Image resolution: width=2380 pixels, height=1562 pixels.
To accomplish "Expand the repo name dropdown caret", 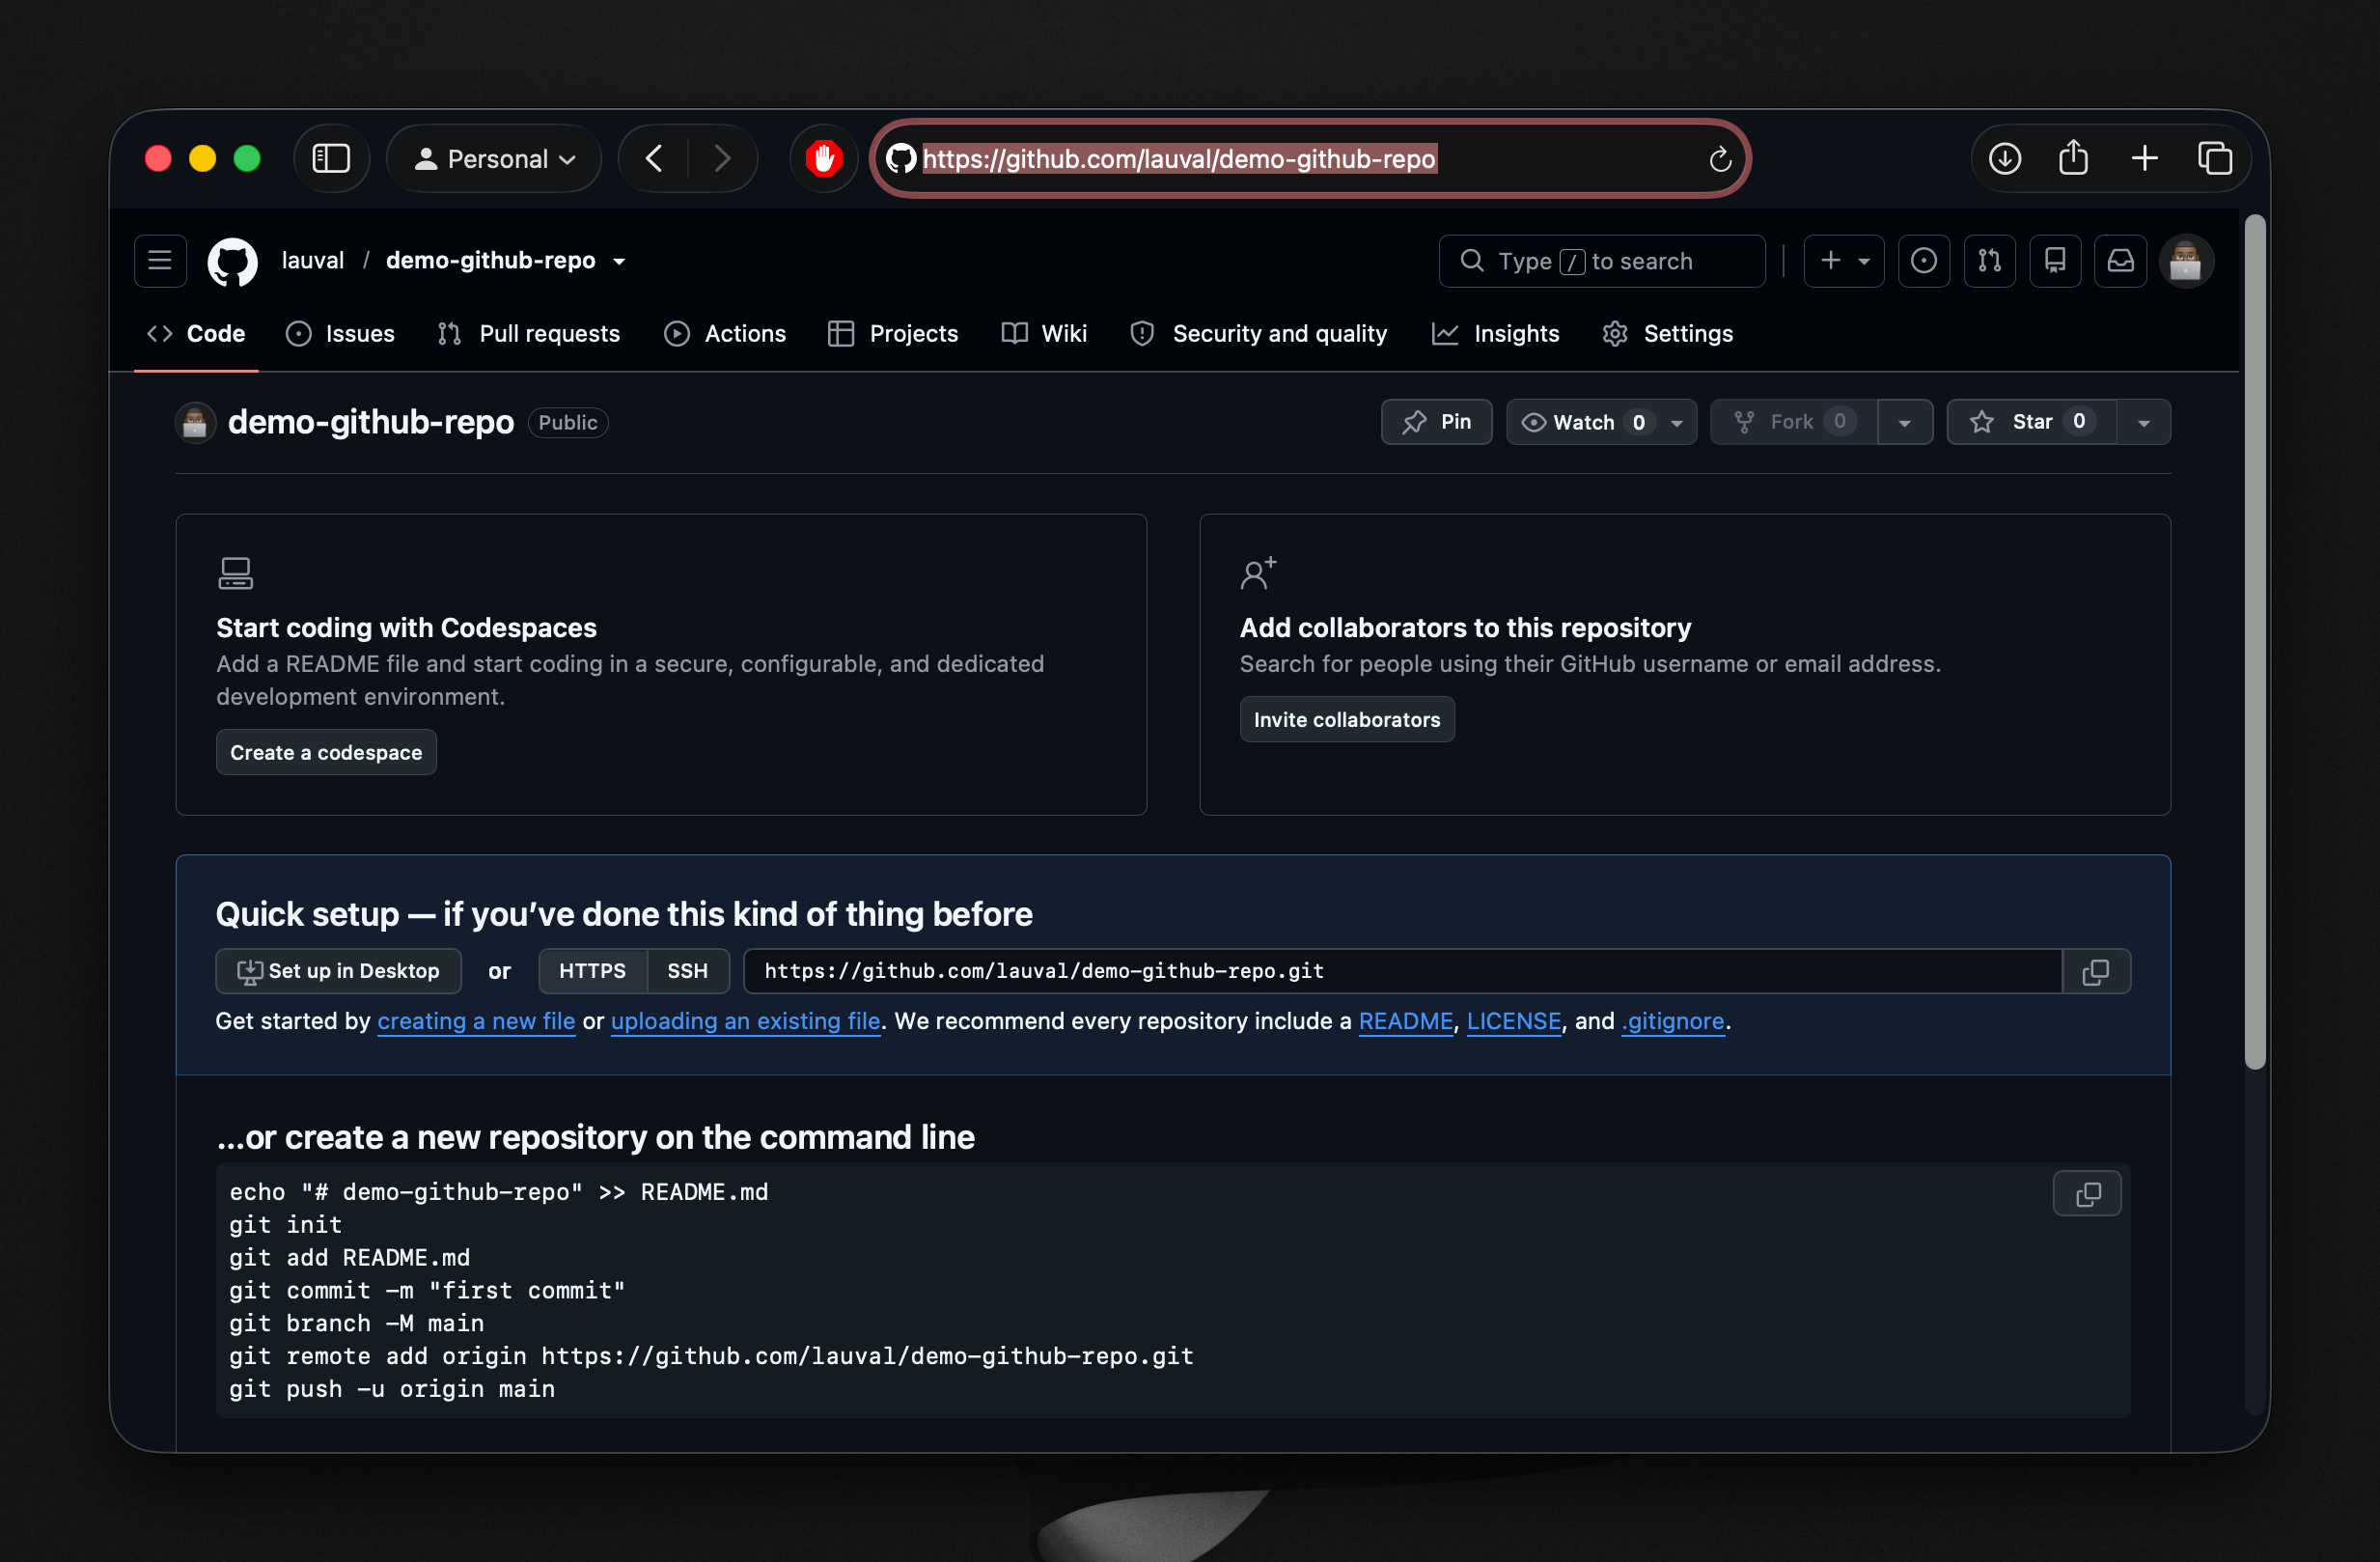I will (620, 261).
